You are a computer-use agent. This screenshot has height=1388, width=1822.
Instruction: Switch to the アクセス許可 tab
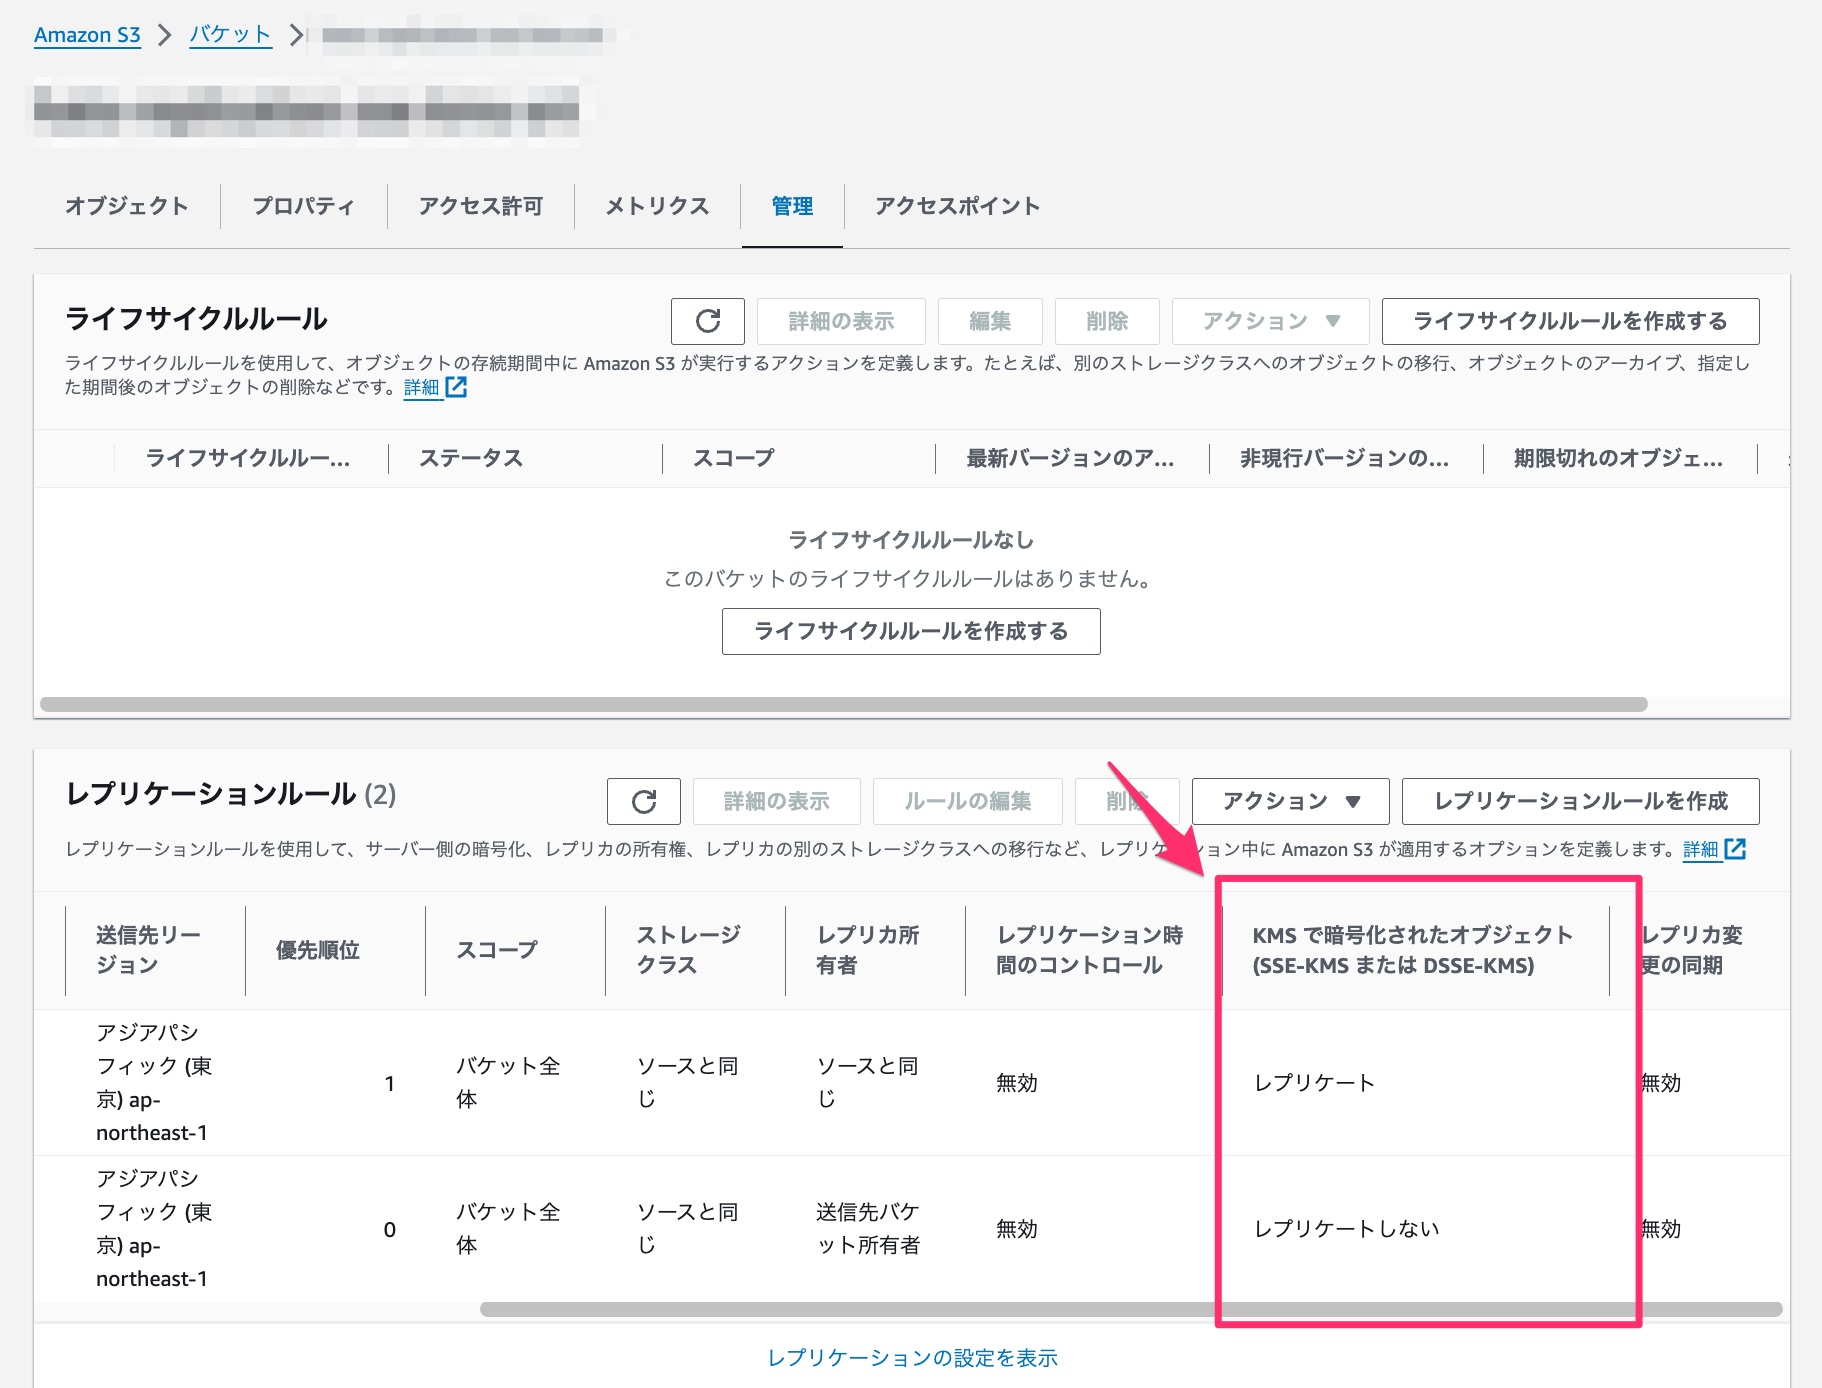point(481,206)
